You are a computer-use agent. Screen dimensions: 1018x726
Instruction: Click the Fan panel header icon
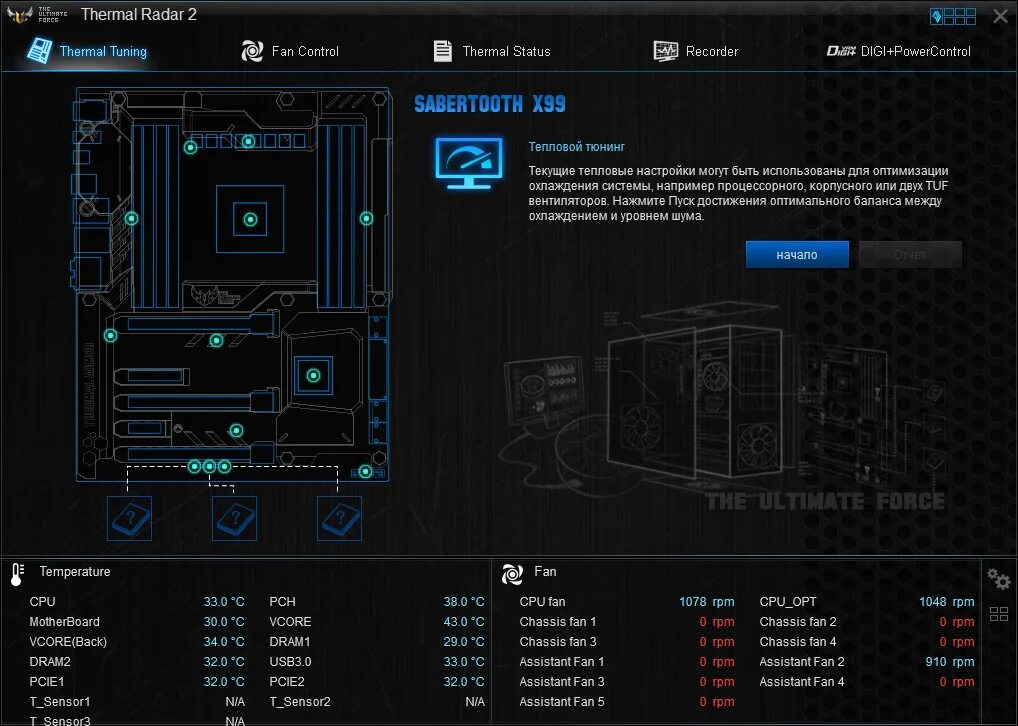512,573
